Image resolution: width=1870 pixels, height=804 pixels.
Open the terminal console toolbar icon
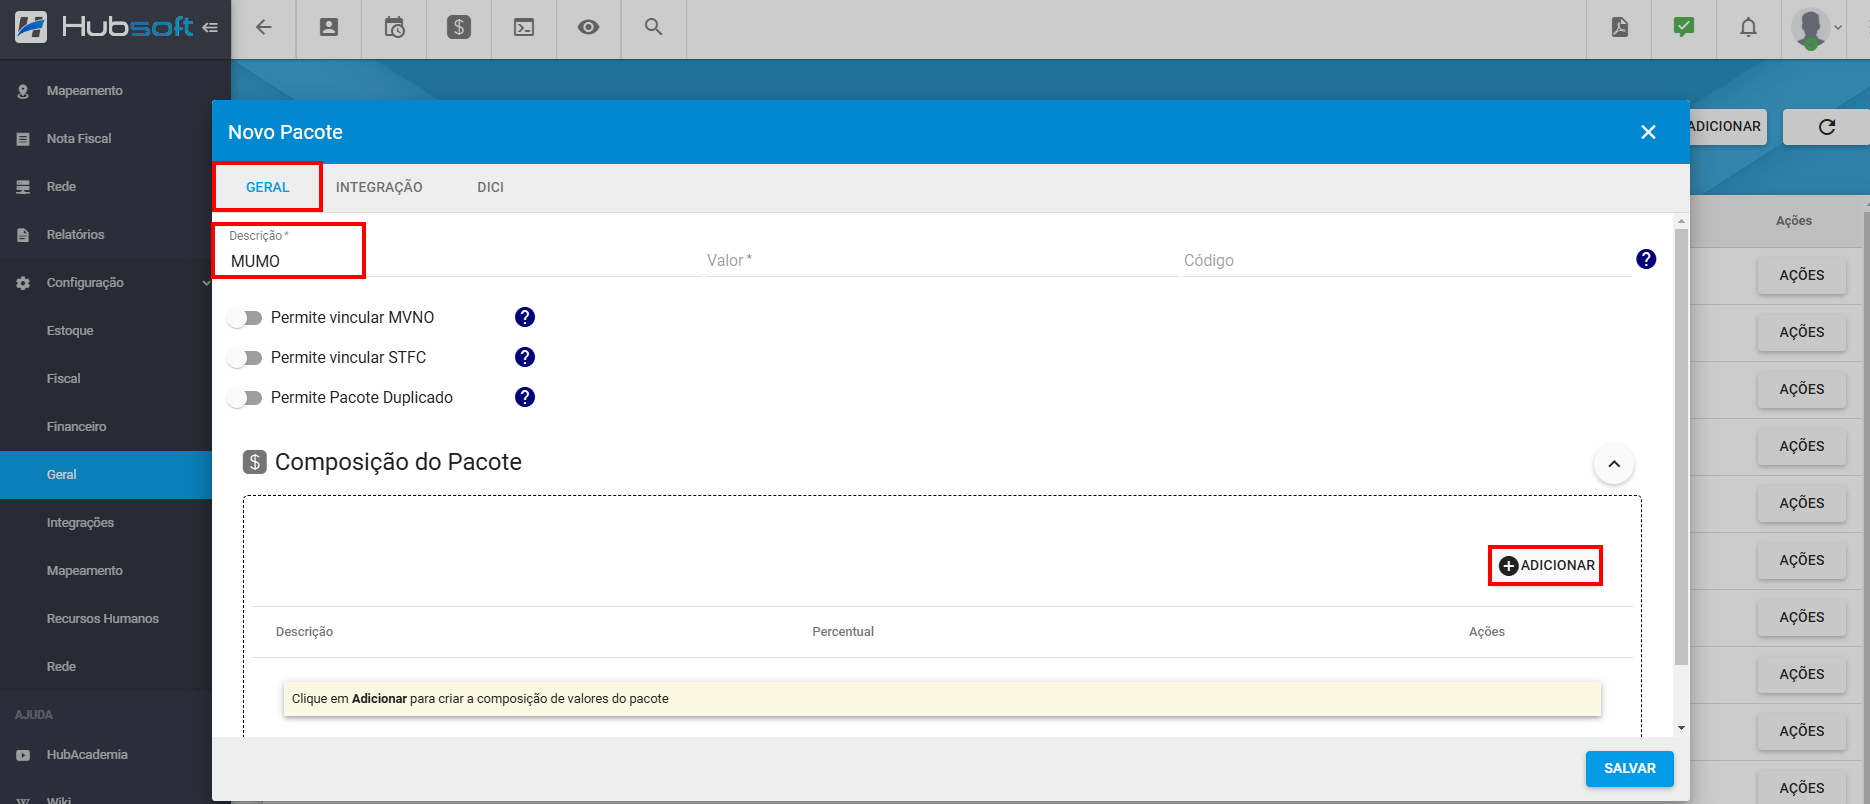[x=524, y=28]
